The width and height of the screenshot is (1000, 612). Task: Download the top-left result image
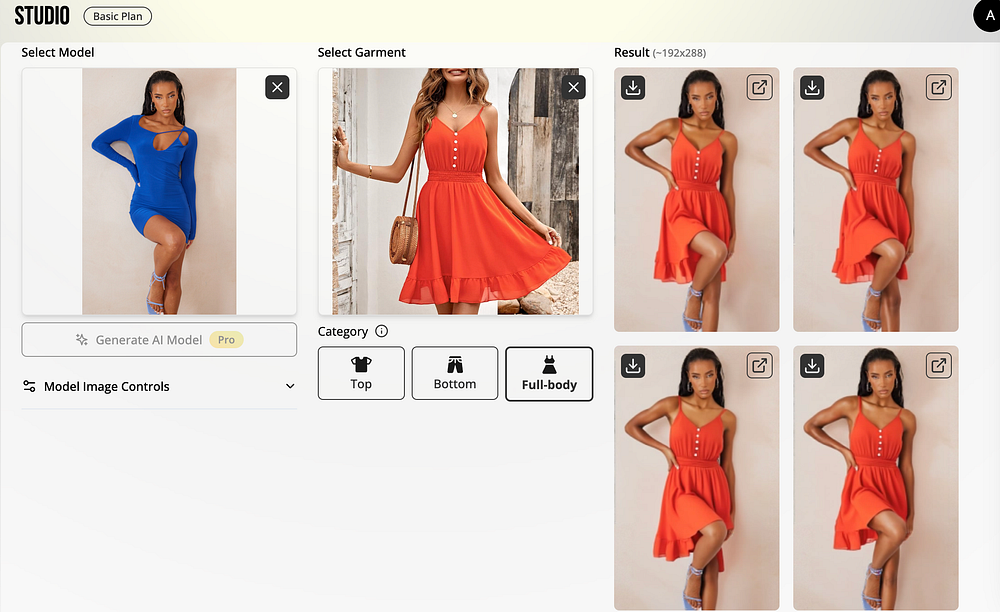click(633, 87)
